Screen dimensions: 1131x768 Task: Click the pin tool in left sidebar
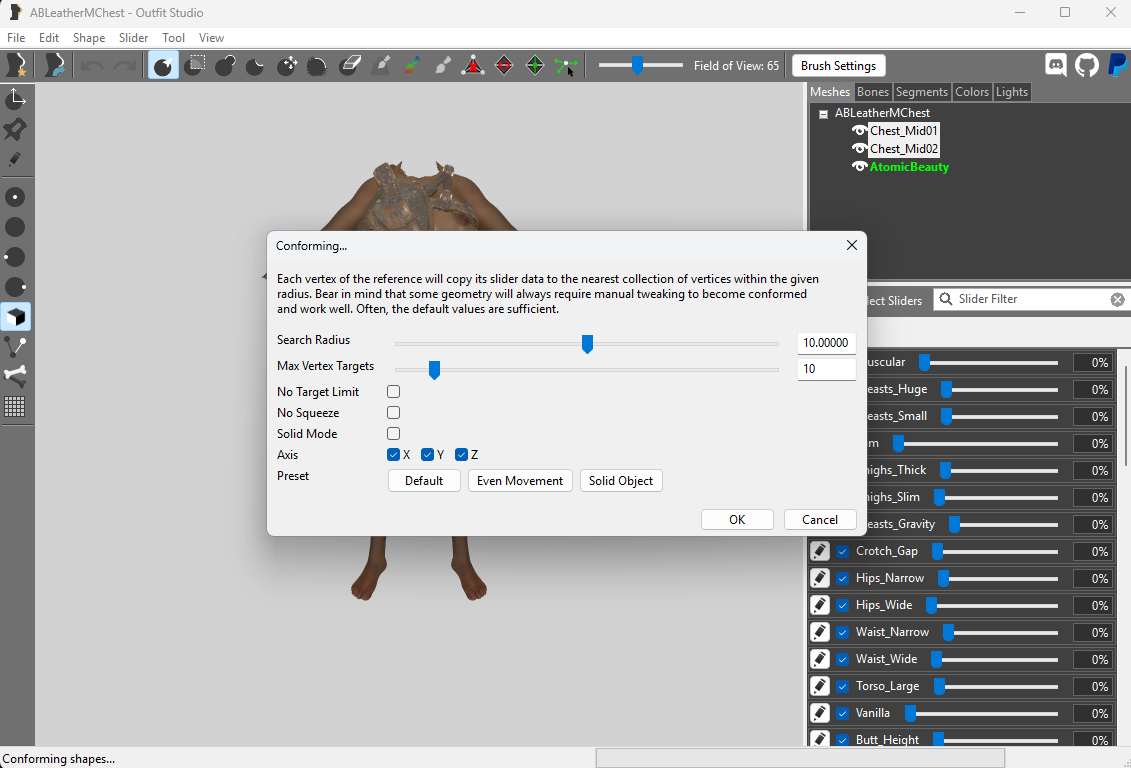15,129
